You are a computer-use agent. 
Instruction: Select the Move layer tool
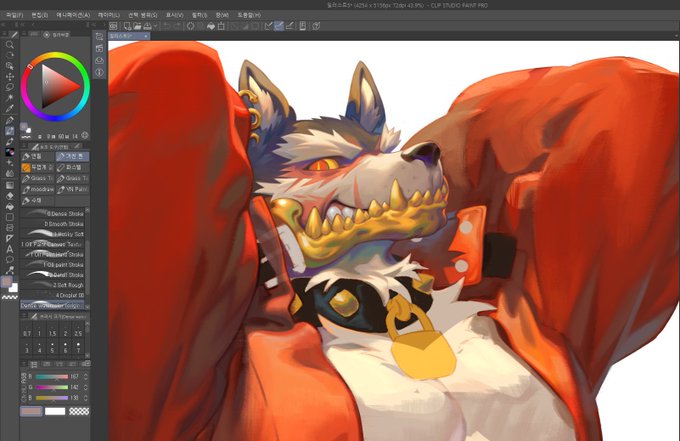(10, 77)
